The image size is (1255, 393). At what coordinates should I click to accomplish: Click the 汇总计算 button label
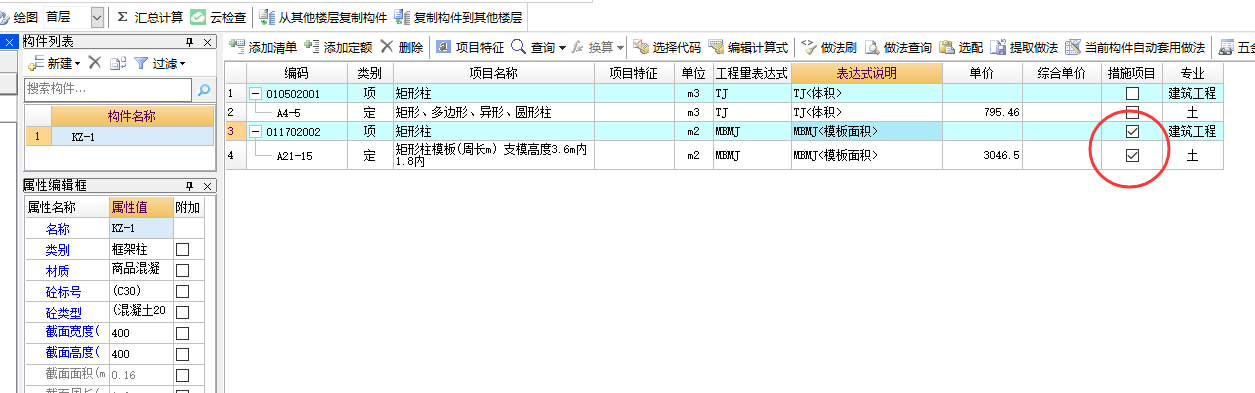click(158, 17)
